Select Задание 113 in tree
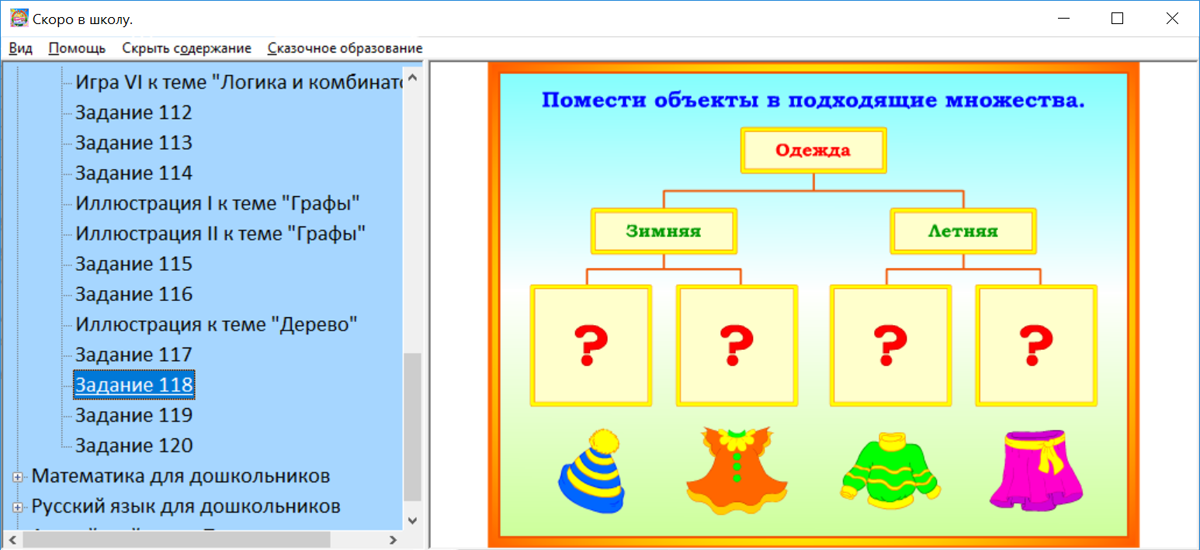Screen dimensions: 1200x550 pos(134,143)
